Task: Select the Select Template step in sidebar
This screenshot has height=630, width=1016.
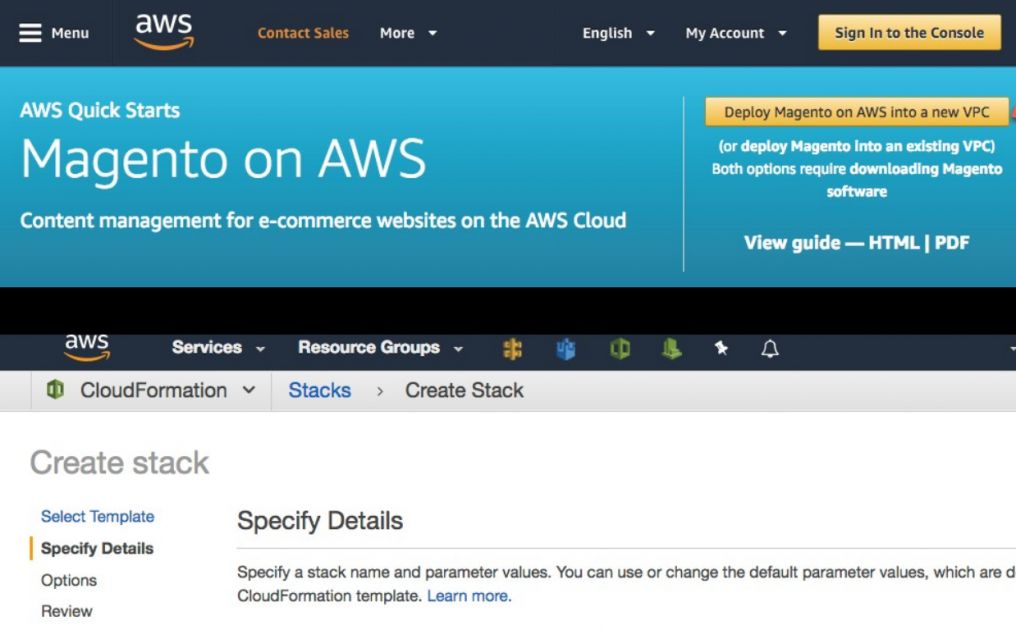Action: point(97,516)
